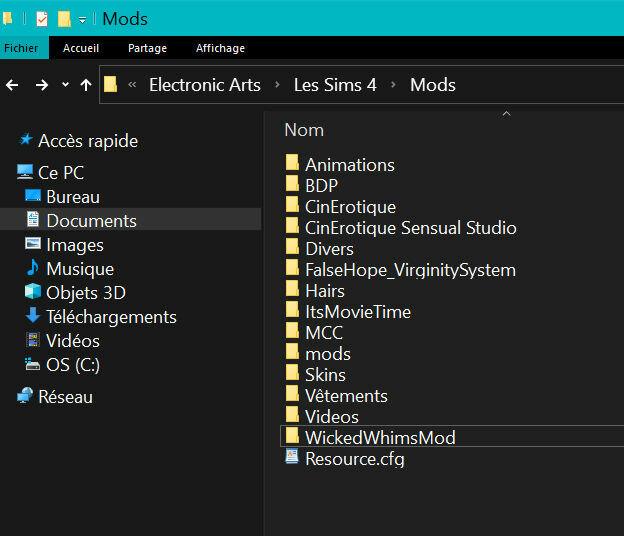624x536 pixels.
Task: Navigate to Les Sims 4 breadcrumb
Action: (x=335, y=85)
